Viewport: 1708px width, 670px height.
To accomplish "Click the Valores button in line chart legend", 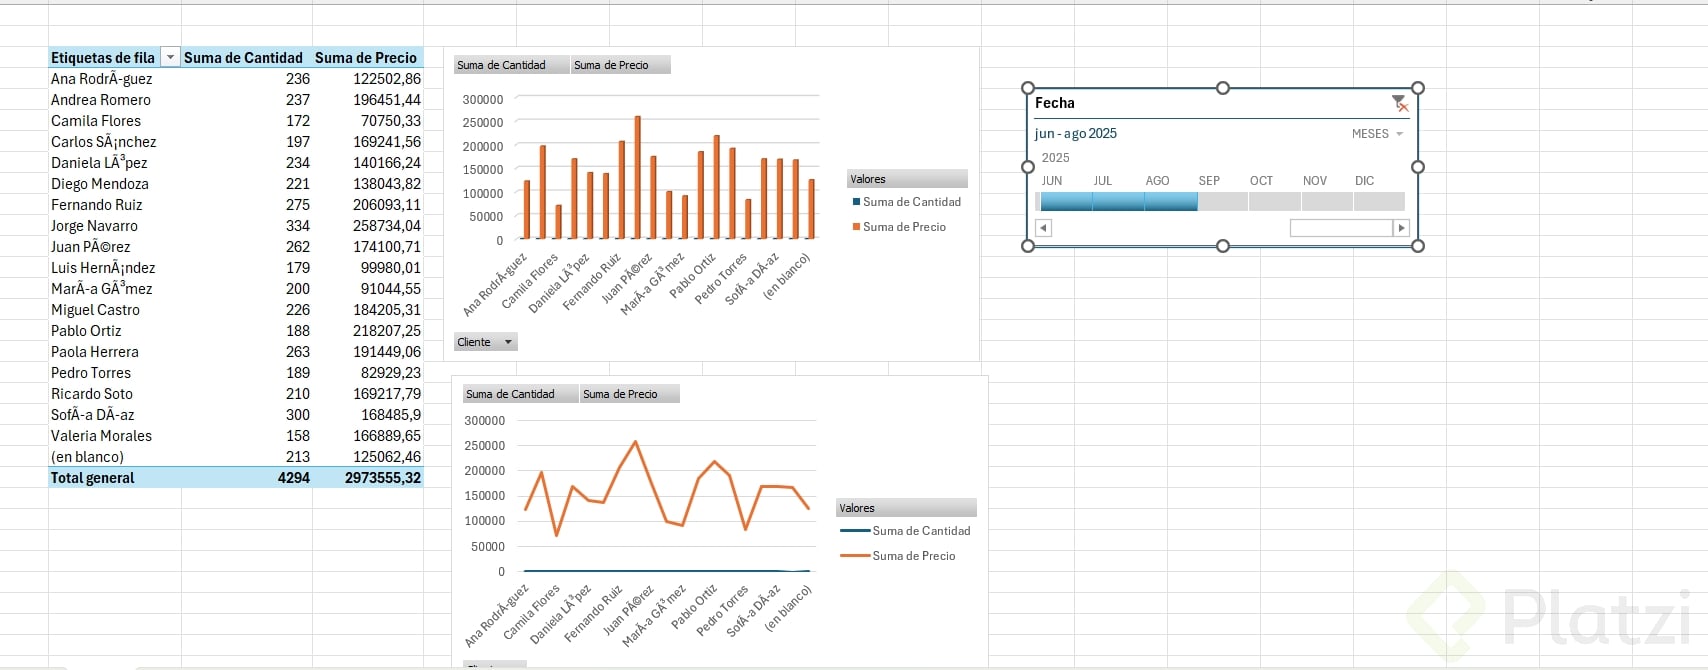I will (x=907, y=508).
